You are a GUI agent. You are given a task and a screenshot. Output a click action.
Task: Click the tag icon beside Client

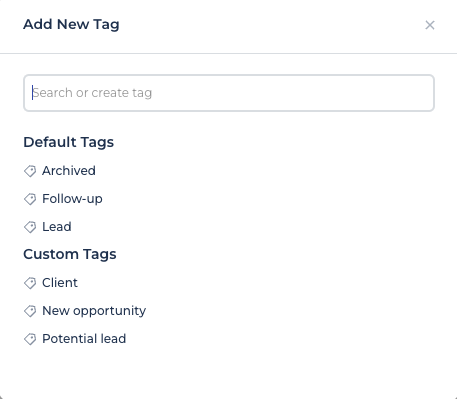click(30, 283)
